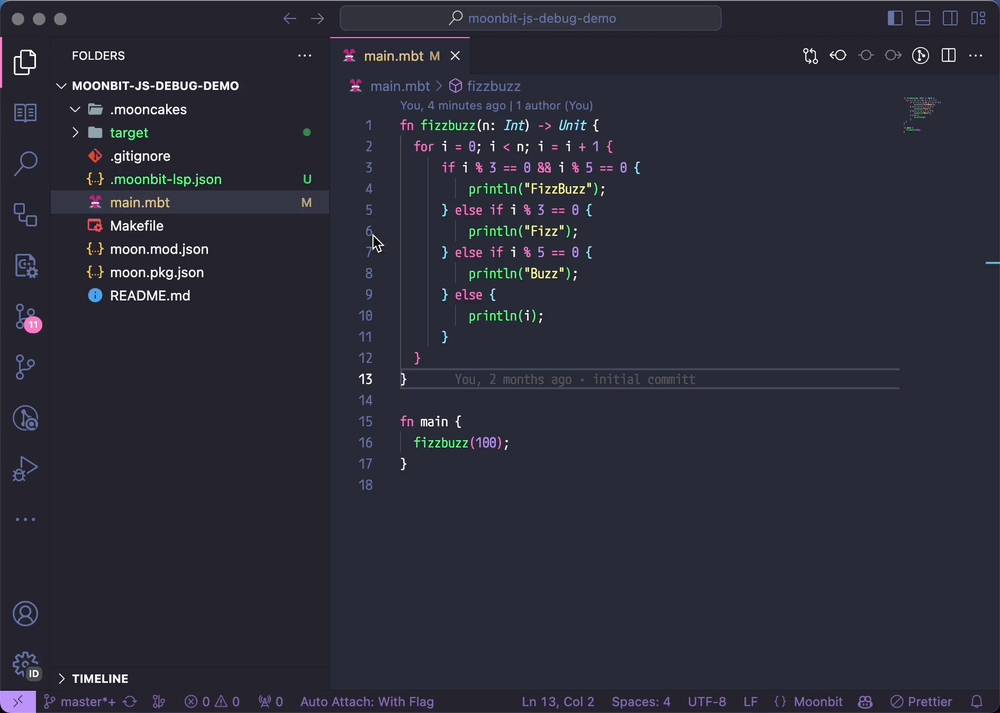Open Source Control with 11 changes
Screen dimensions: 1000x713
click(27, 317)
